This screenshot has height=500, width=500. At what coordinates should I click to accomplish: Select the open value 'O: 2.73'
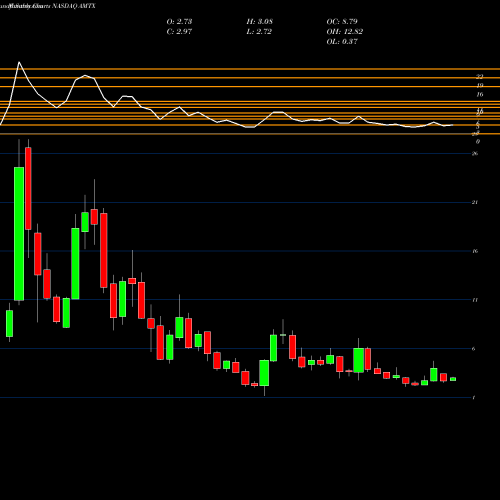[179, 21]
